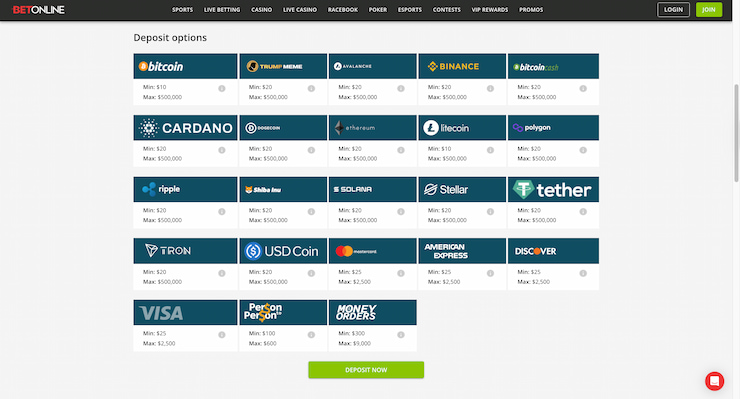Select the Tether deposit logo
The image size is (740, 399).
click(553, 189)
